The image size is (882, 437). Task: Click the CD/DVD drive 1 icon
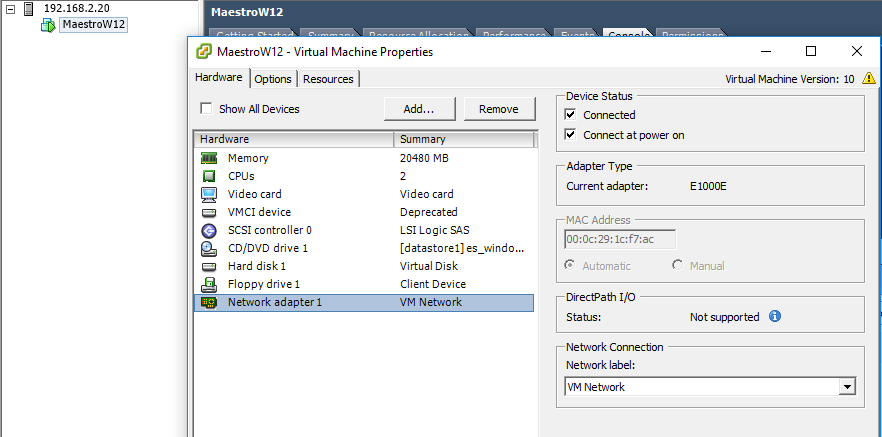209,248
